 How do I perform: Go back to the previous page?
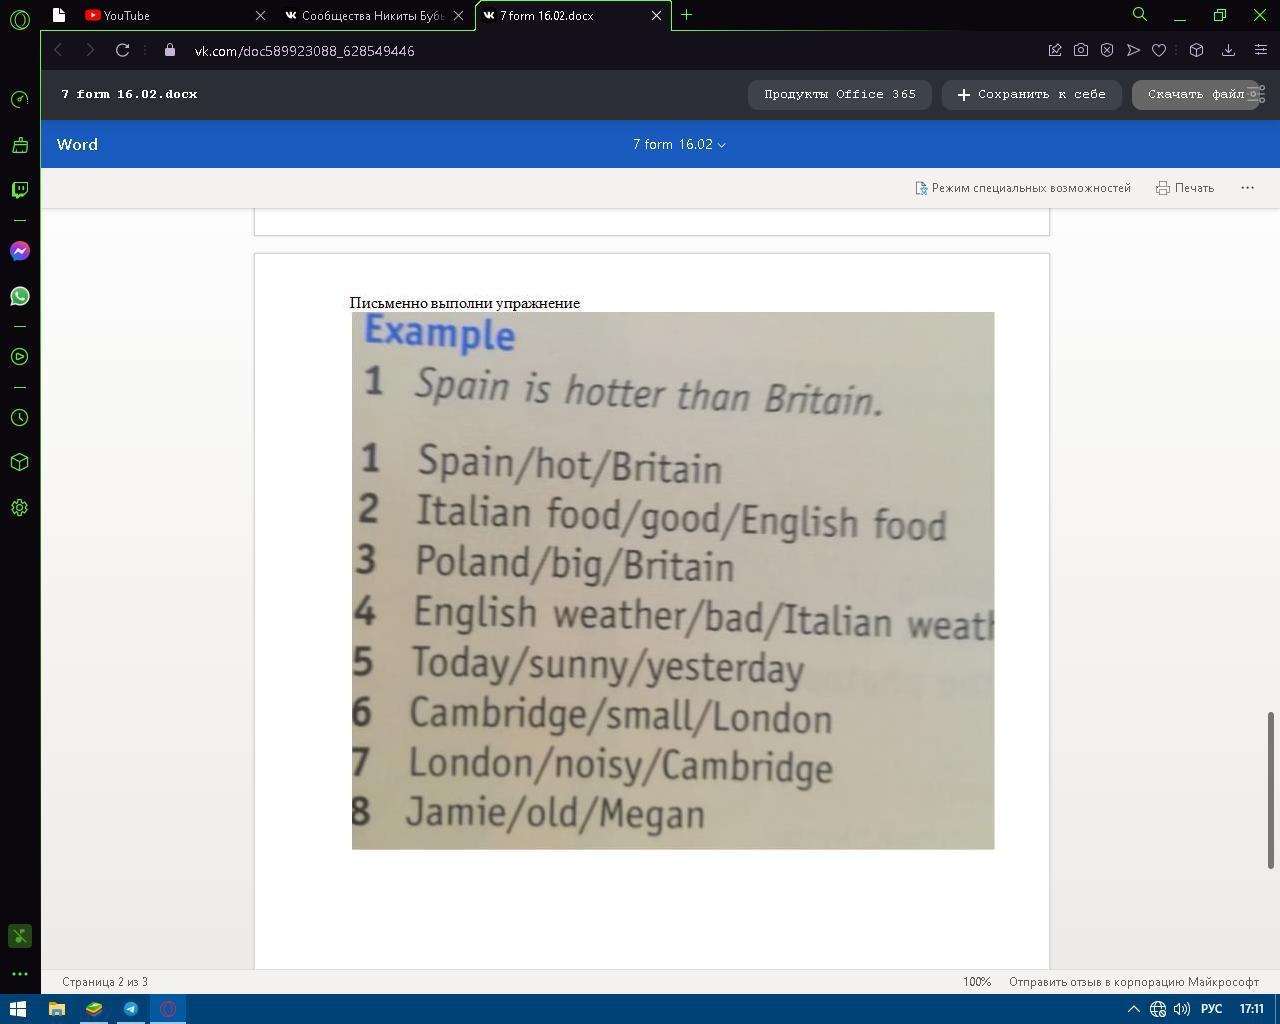[x=58, y=50]
